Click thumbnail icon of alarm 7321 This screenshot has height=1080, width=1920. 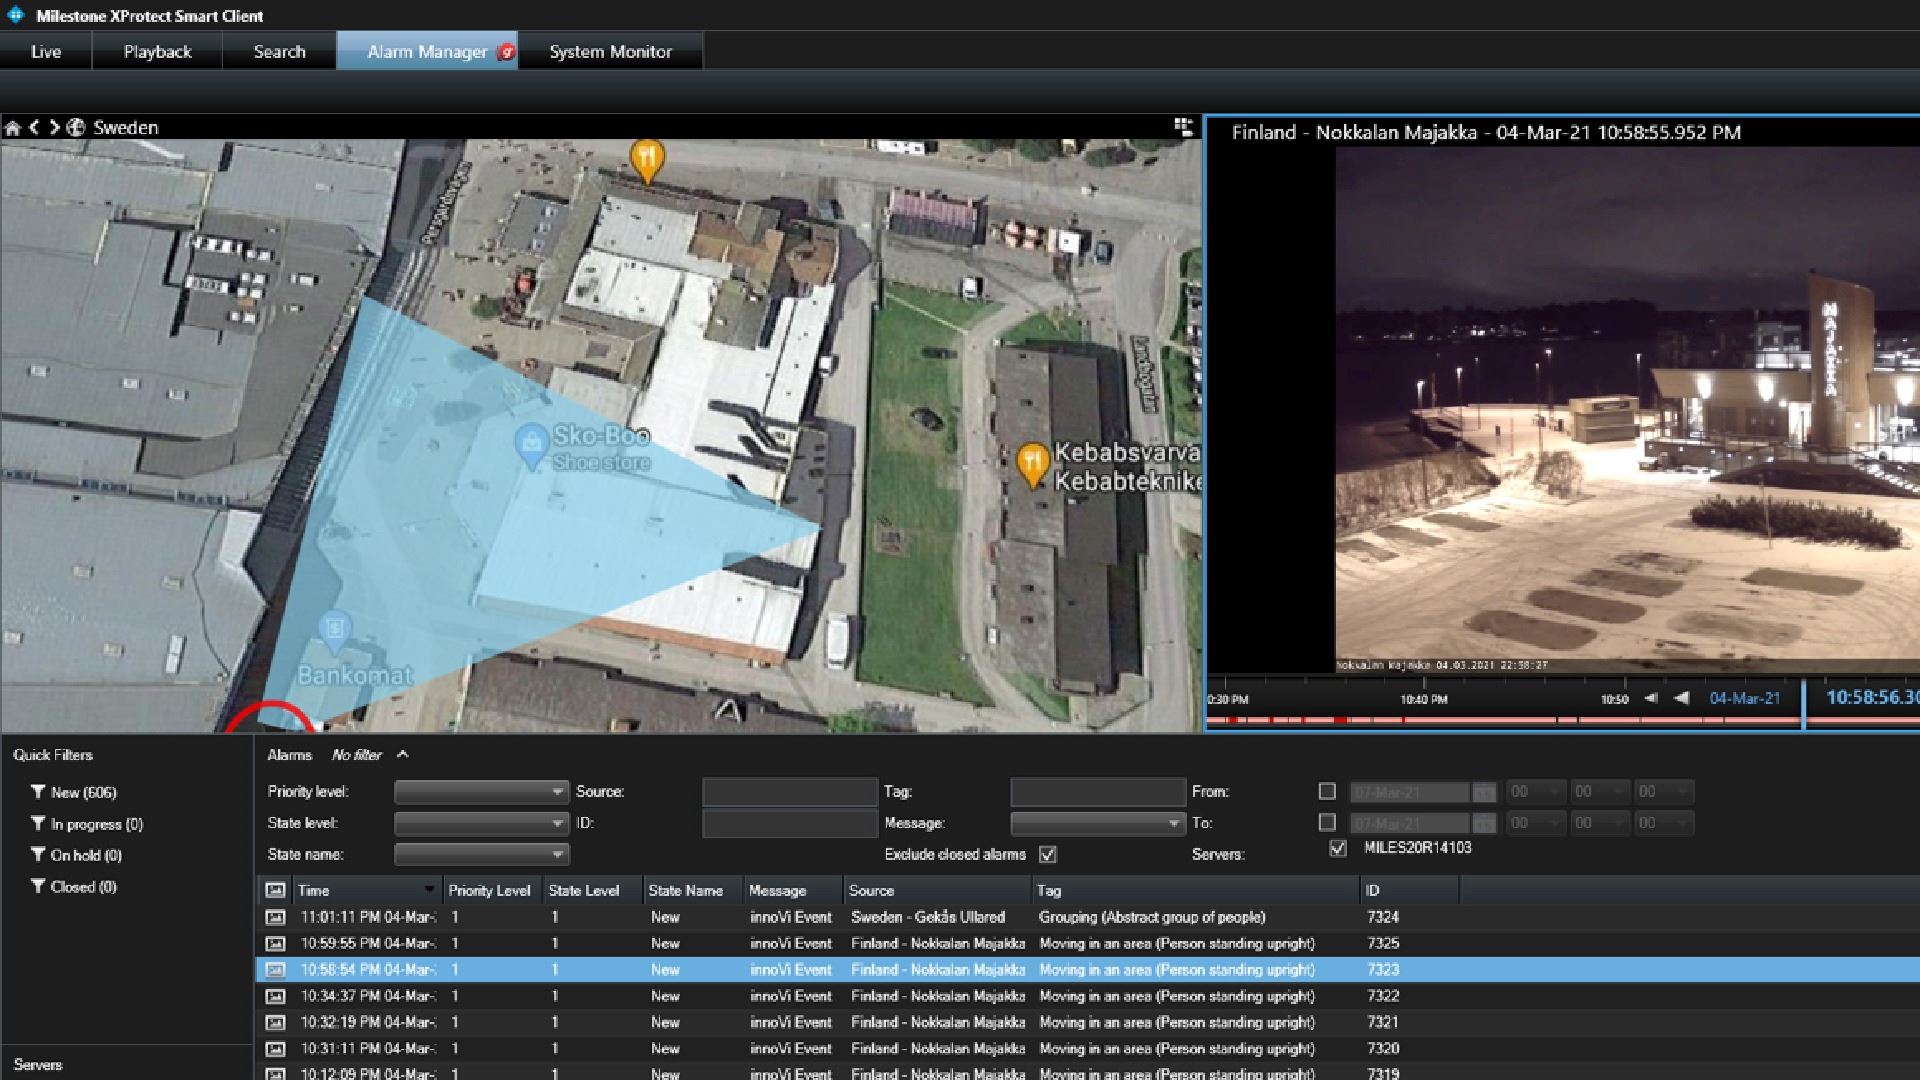pos(275,1022)
